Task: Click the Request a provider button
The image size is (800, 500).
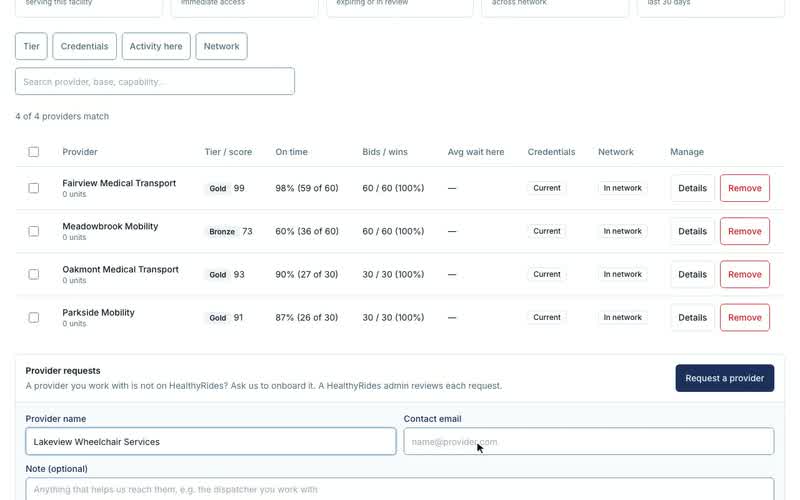Action: click(x=724, y=378)
